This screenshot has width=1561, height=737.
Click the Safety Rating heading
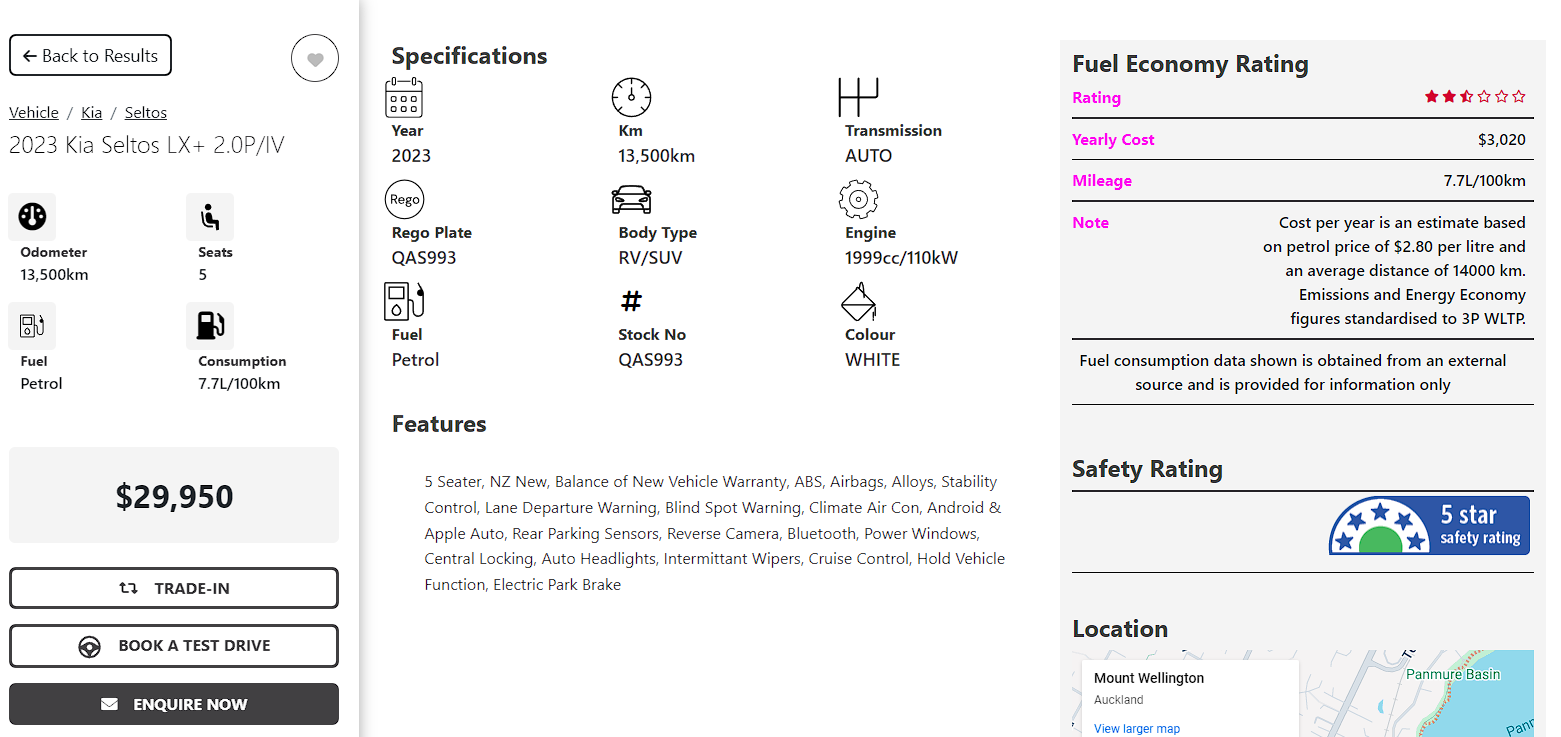pyautogui.click(x=1147, y=469)
